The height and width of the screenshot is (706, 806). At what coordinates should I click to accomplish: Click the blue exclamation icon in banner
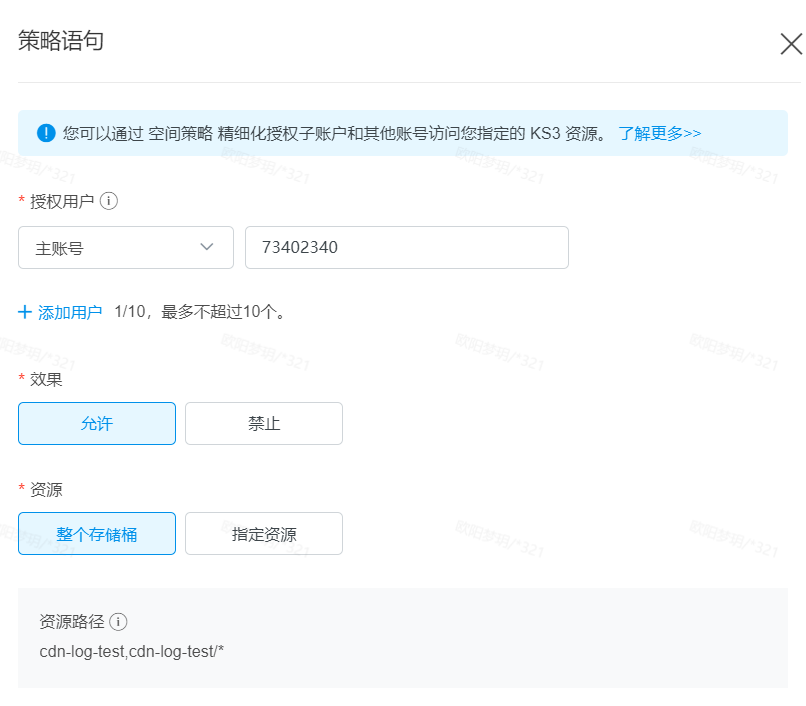click(x=46, y=133)
